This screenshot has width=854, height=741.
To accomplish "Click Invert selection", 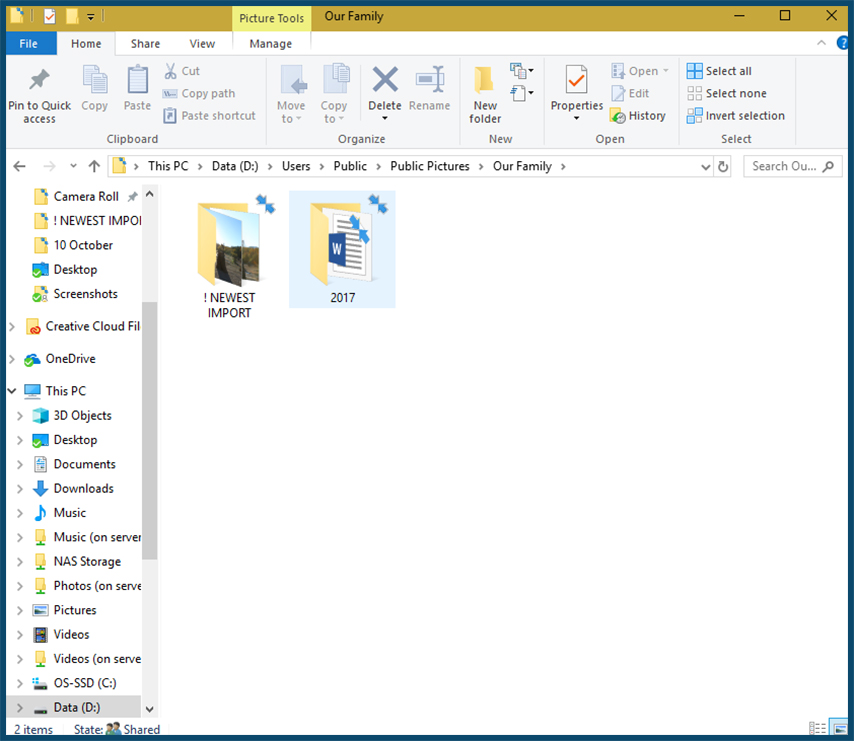I will (x=735, y=115).
